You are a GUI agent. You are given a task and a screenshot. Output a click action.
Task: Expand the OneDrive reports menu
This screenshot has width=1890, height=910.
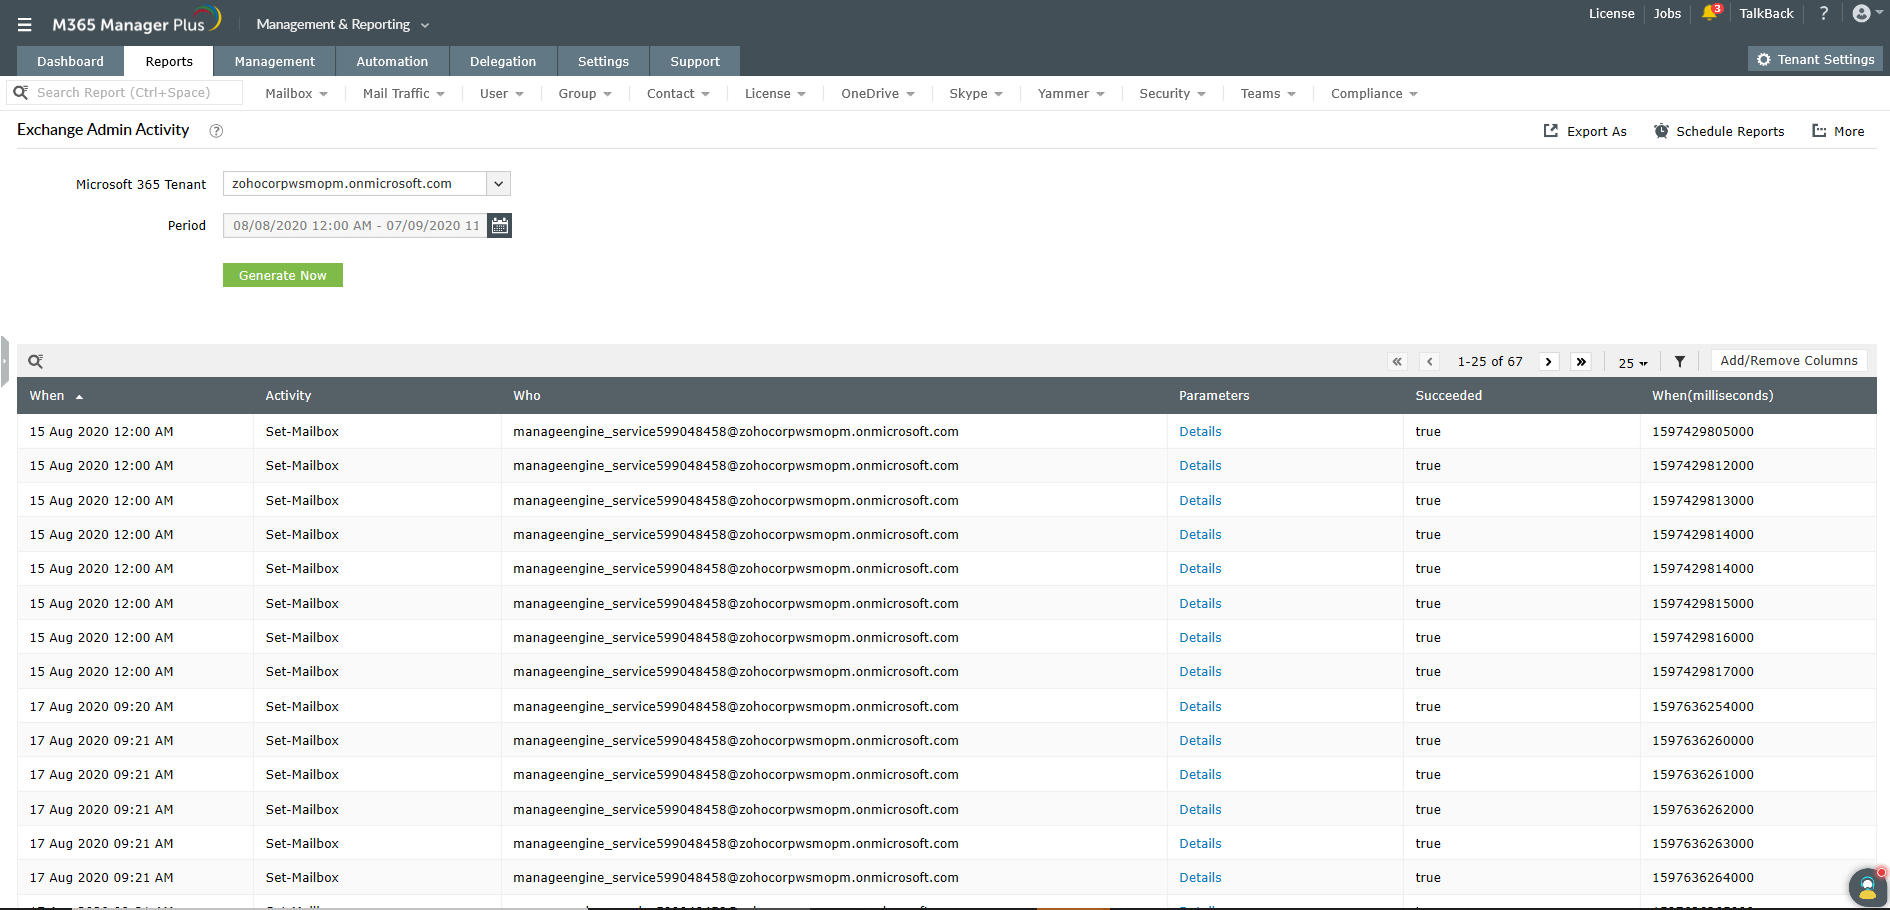[878, 94]
